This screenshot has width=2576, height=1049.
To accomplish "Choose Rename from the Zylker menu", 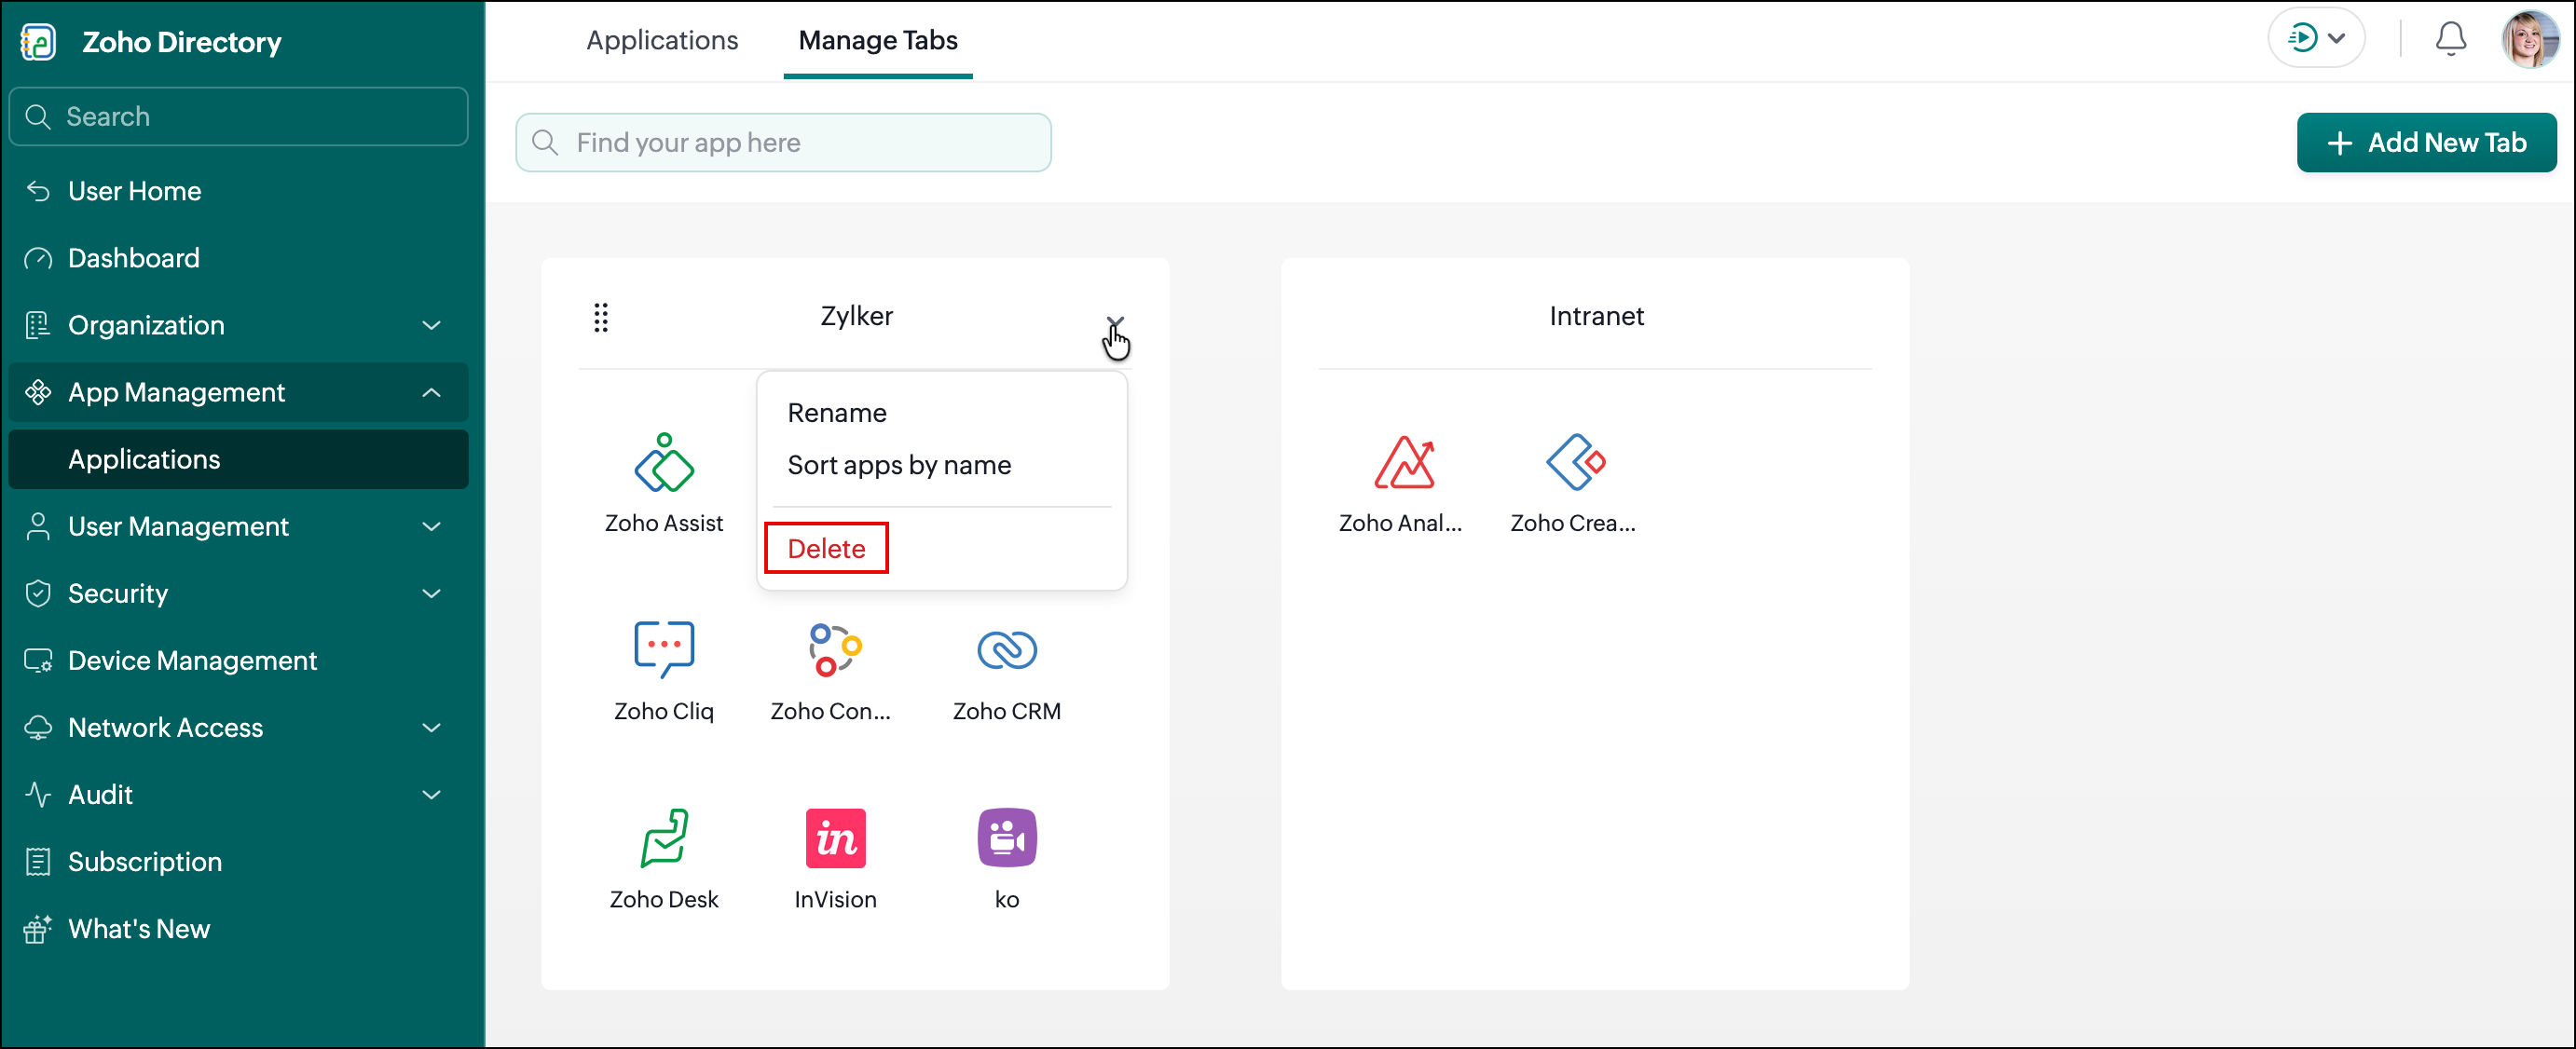I will (837, 413).
